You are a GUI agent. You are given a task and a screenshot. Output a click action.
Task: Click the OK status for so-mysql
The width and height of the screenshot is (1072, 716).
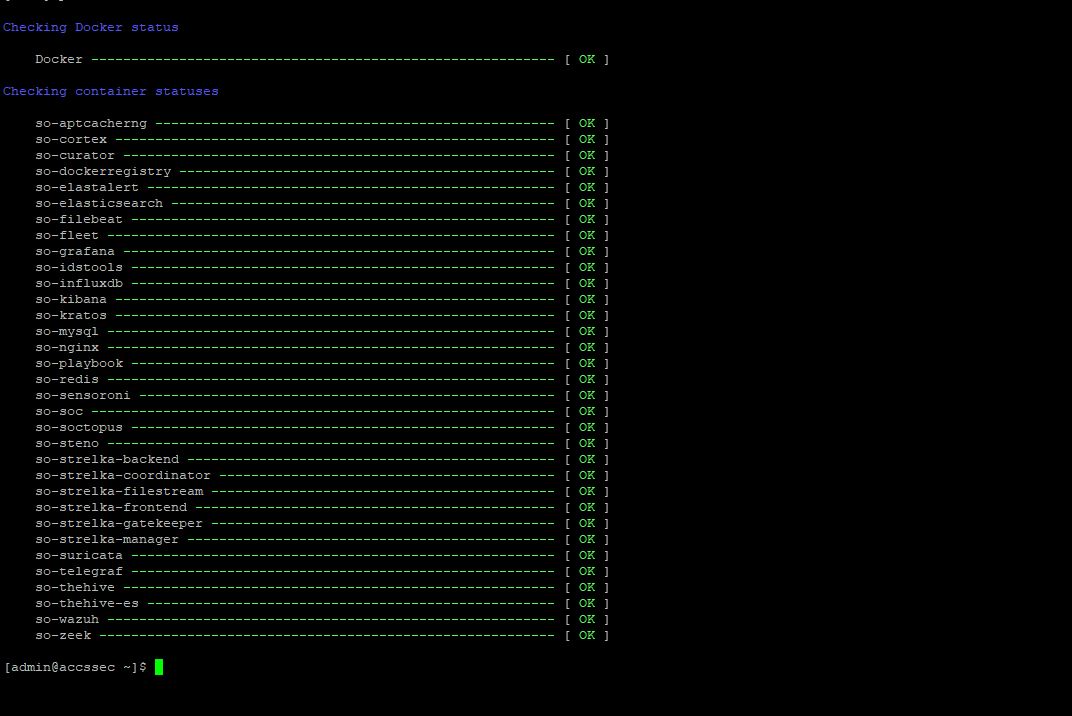pyautogui.click(x=587, y=332)
